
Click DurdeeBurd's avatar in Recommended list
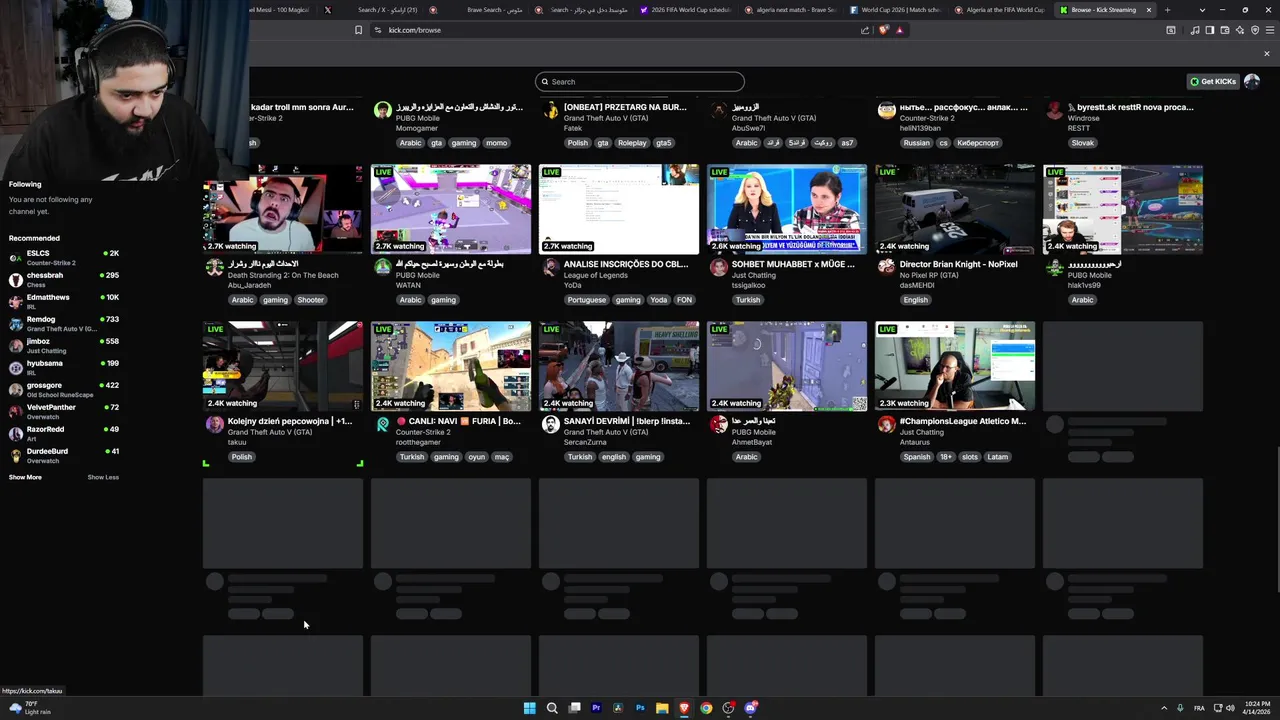tap(15, 455)
